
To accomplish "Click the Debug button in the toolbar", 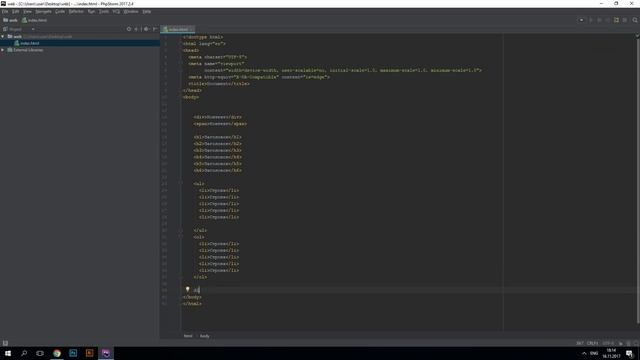I will click(x=599, y=20).
